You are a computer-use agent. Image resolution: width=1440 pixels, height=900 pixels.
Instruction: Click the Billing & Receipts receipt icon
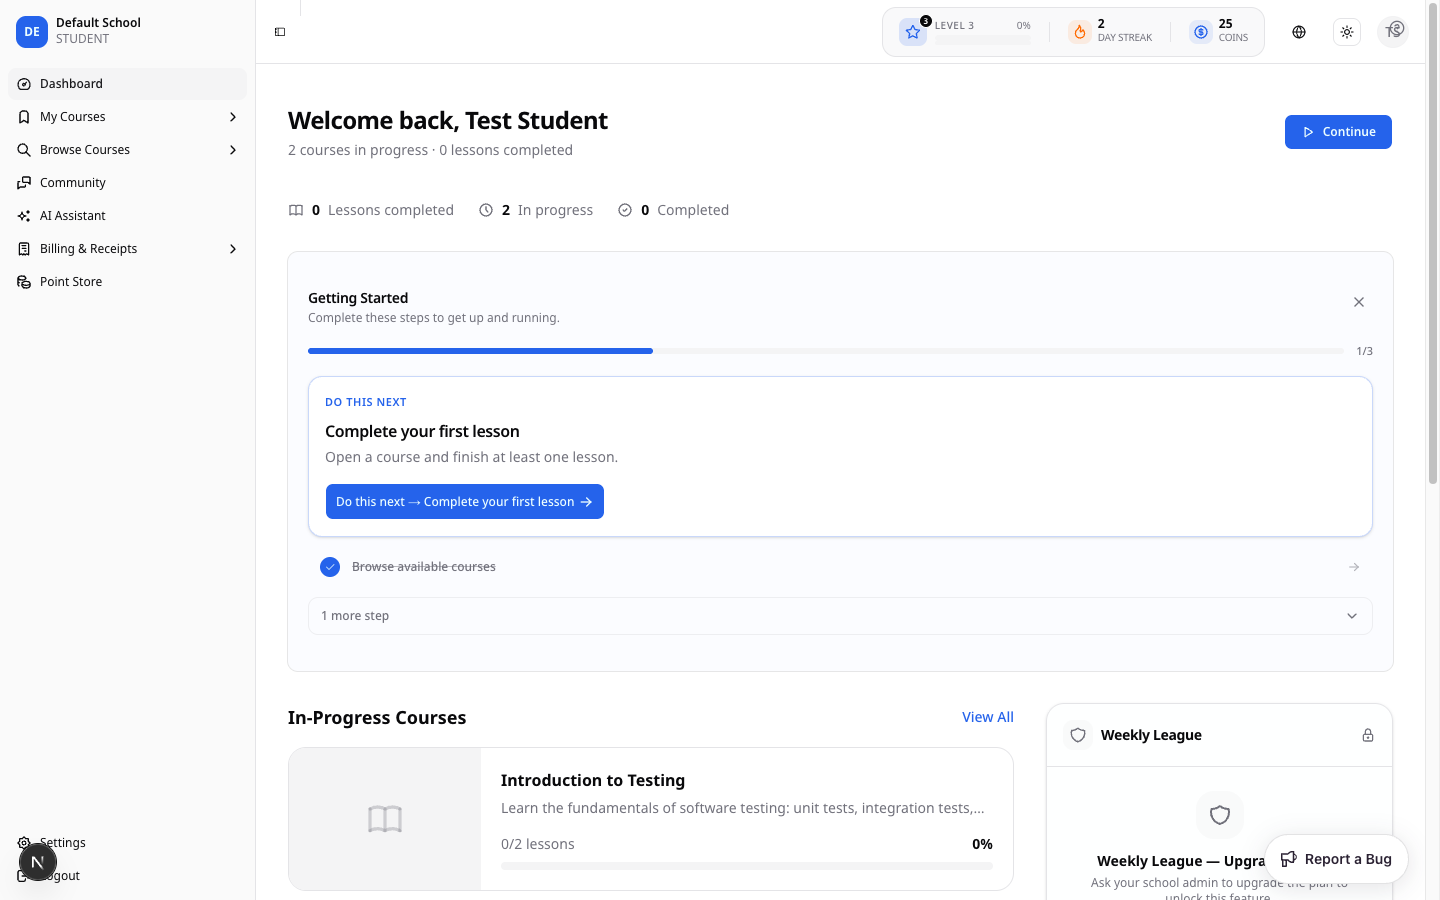[24, 249]
